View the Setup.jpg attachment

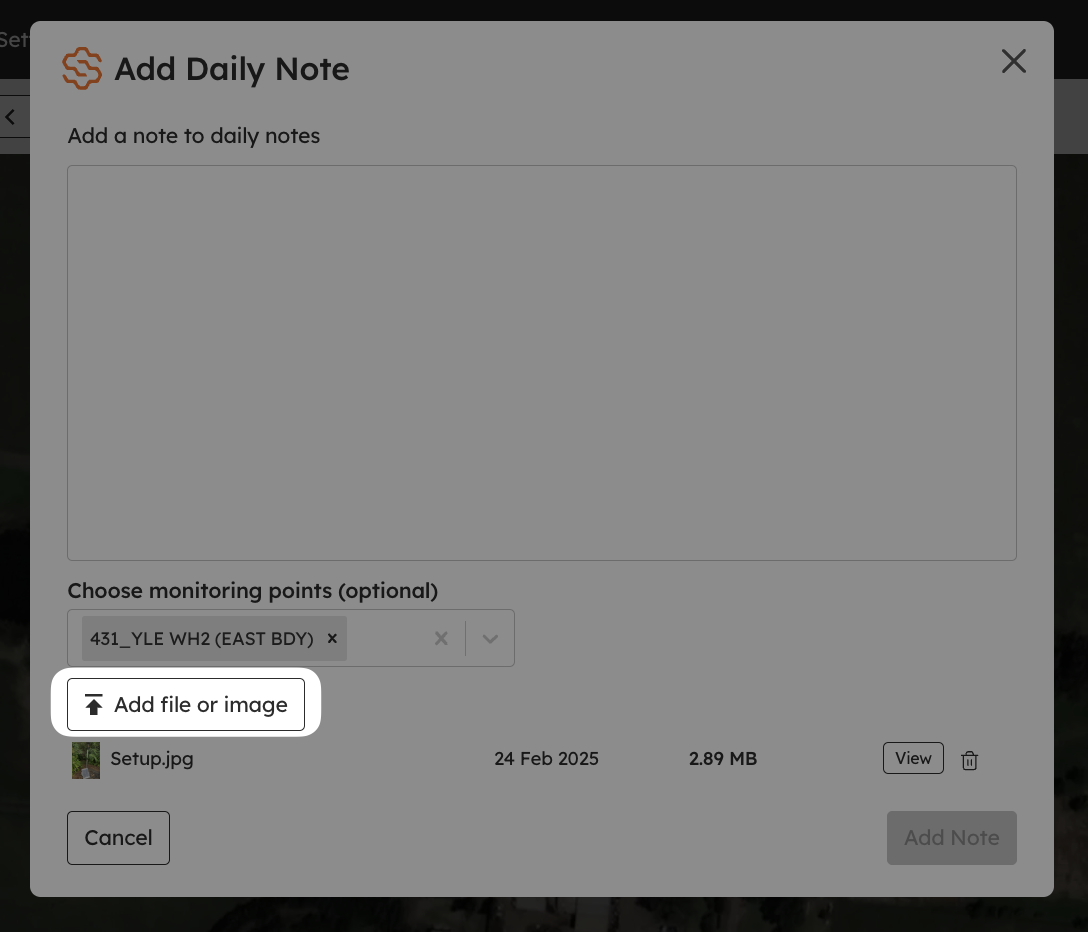913,758
